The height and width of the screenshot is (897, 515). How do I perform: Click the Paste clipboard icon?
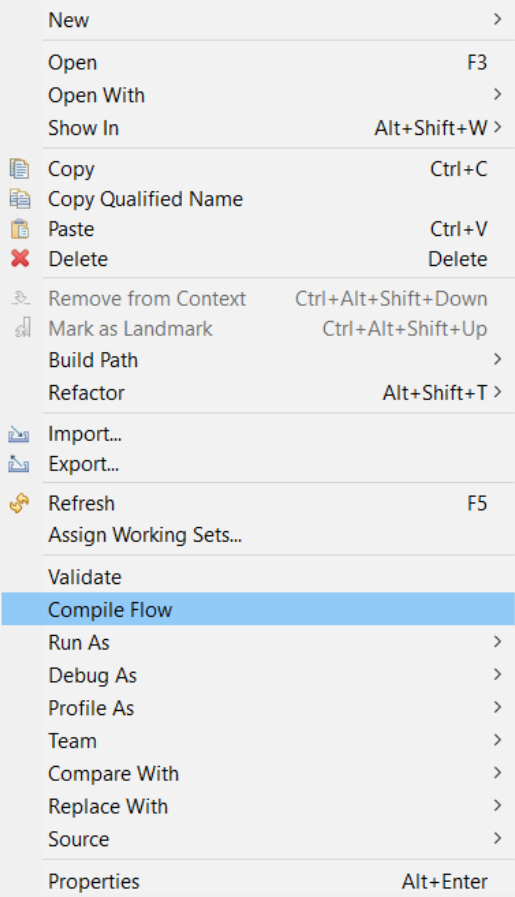coord(19,229)
